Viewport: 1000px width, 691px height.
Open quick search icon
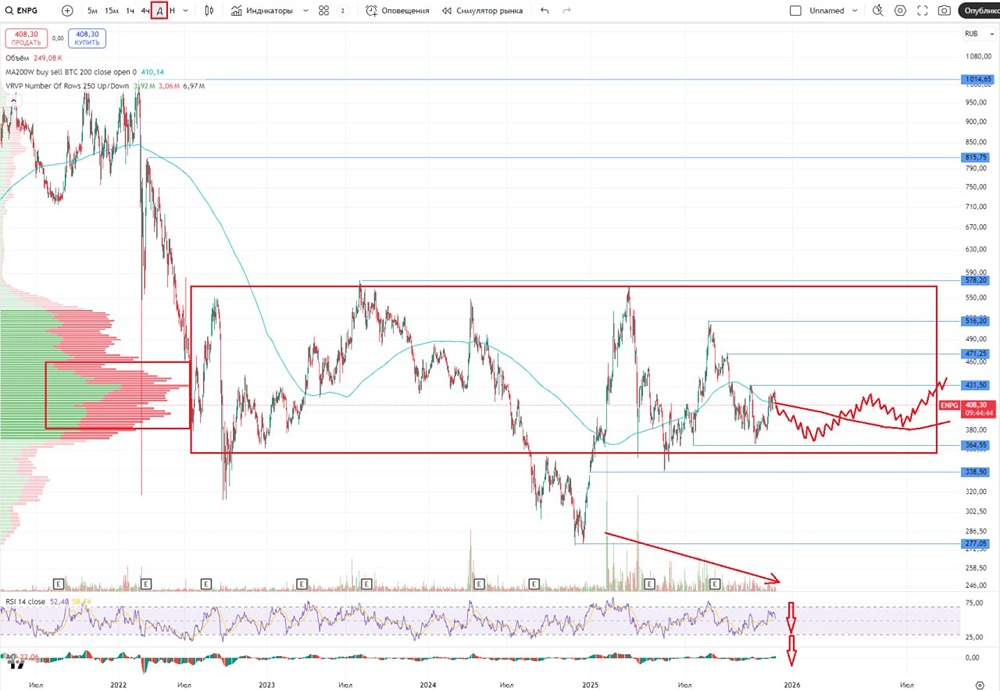(x=878, y=10)
